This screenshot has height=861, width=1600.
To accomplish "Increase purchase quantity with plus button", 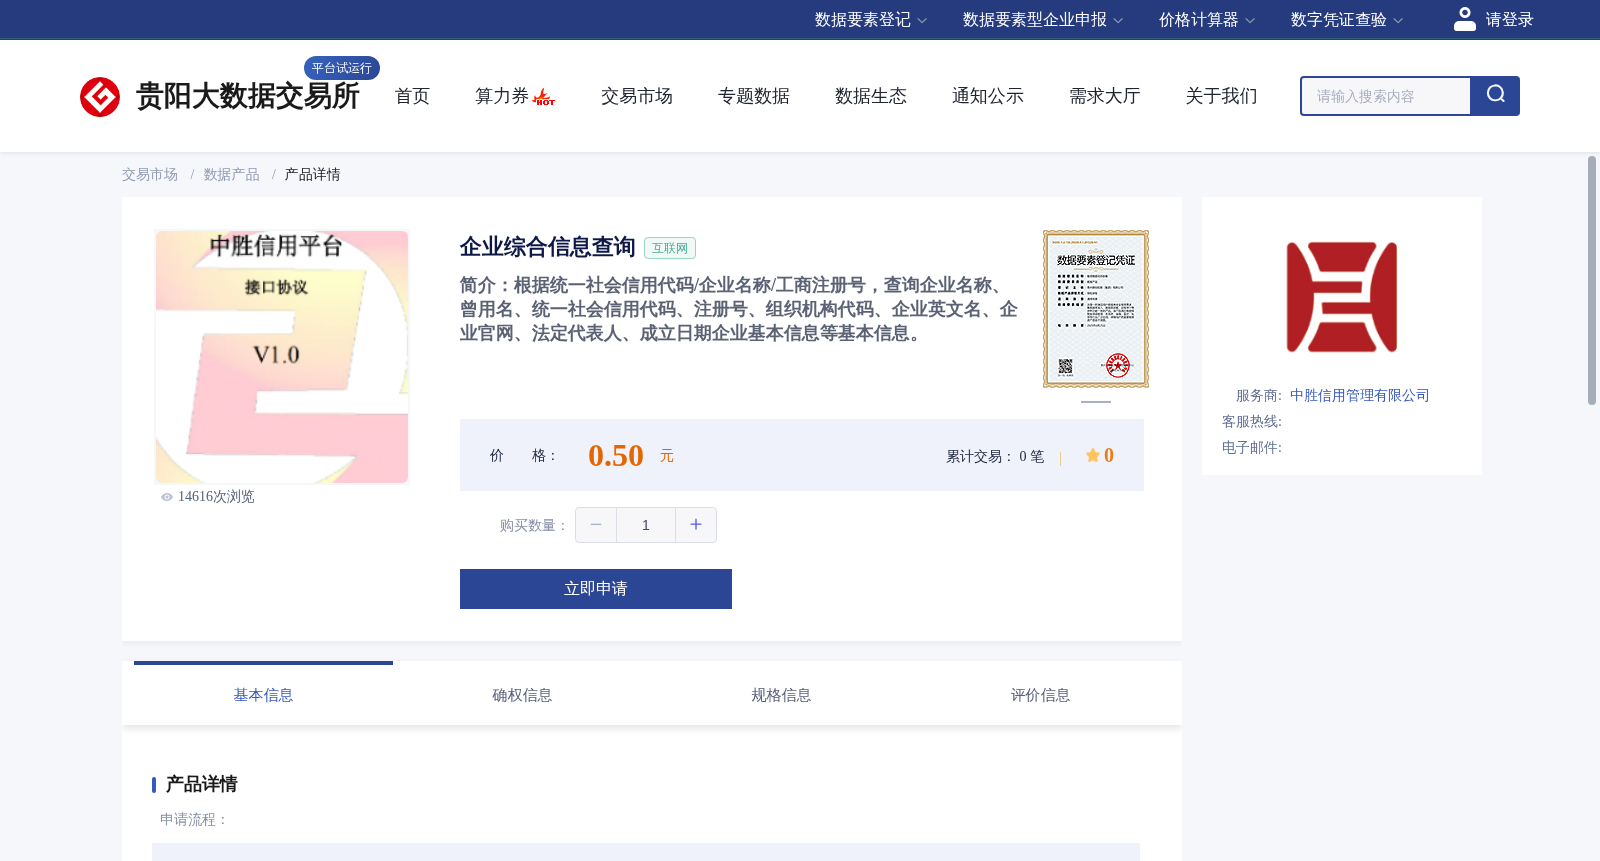I will point(696,525).
